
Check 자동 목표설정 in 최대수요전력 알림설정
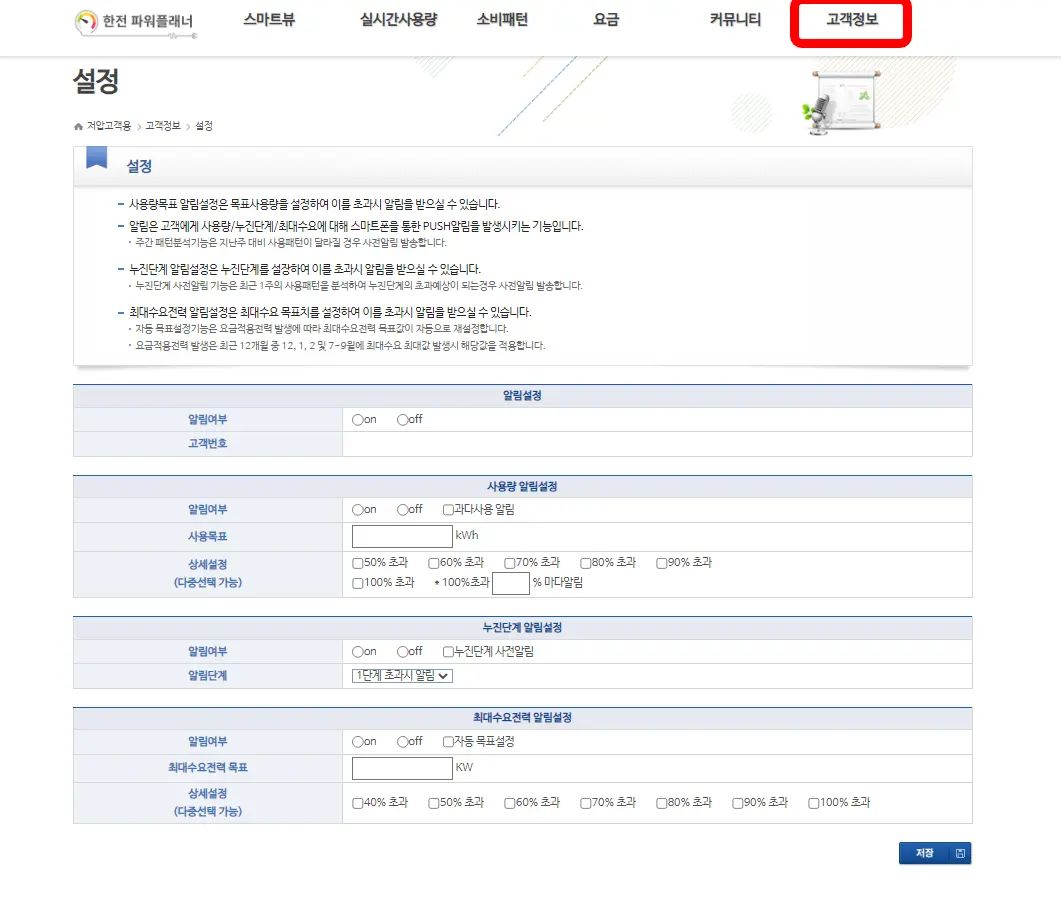pos(446,740)
